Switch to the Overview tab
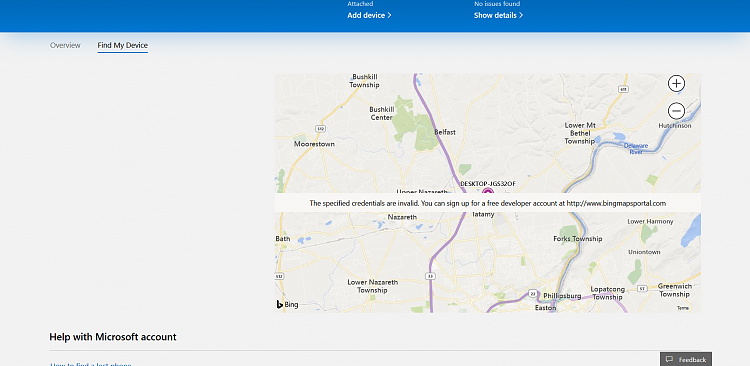The width and height of the screenshot is (750, 366). click(65, 45)
